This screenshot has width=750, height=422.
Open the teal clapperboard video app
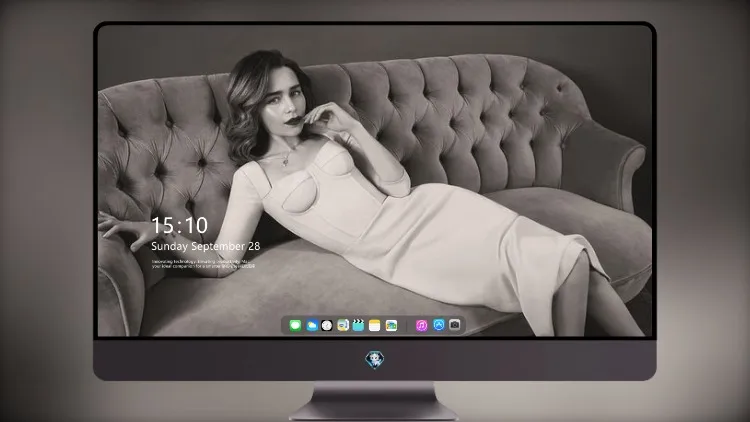[x=358, y=325]
